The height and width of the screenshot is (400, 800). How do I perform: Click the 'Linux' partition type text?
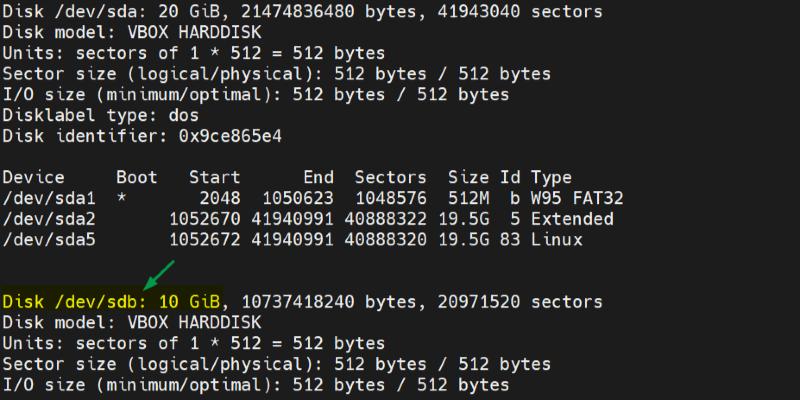pyautogui.click(x=556, y=239)
